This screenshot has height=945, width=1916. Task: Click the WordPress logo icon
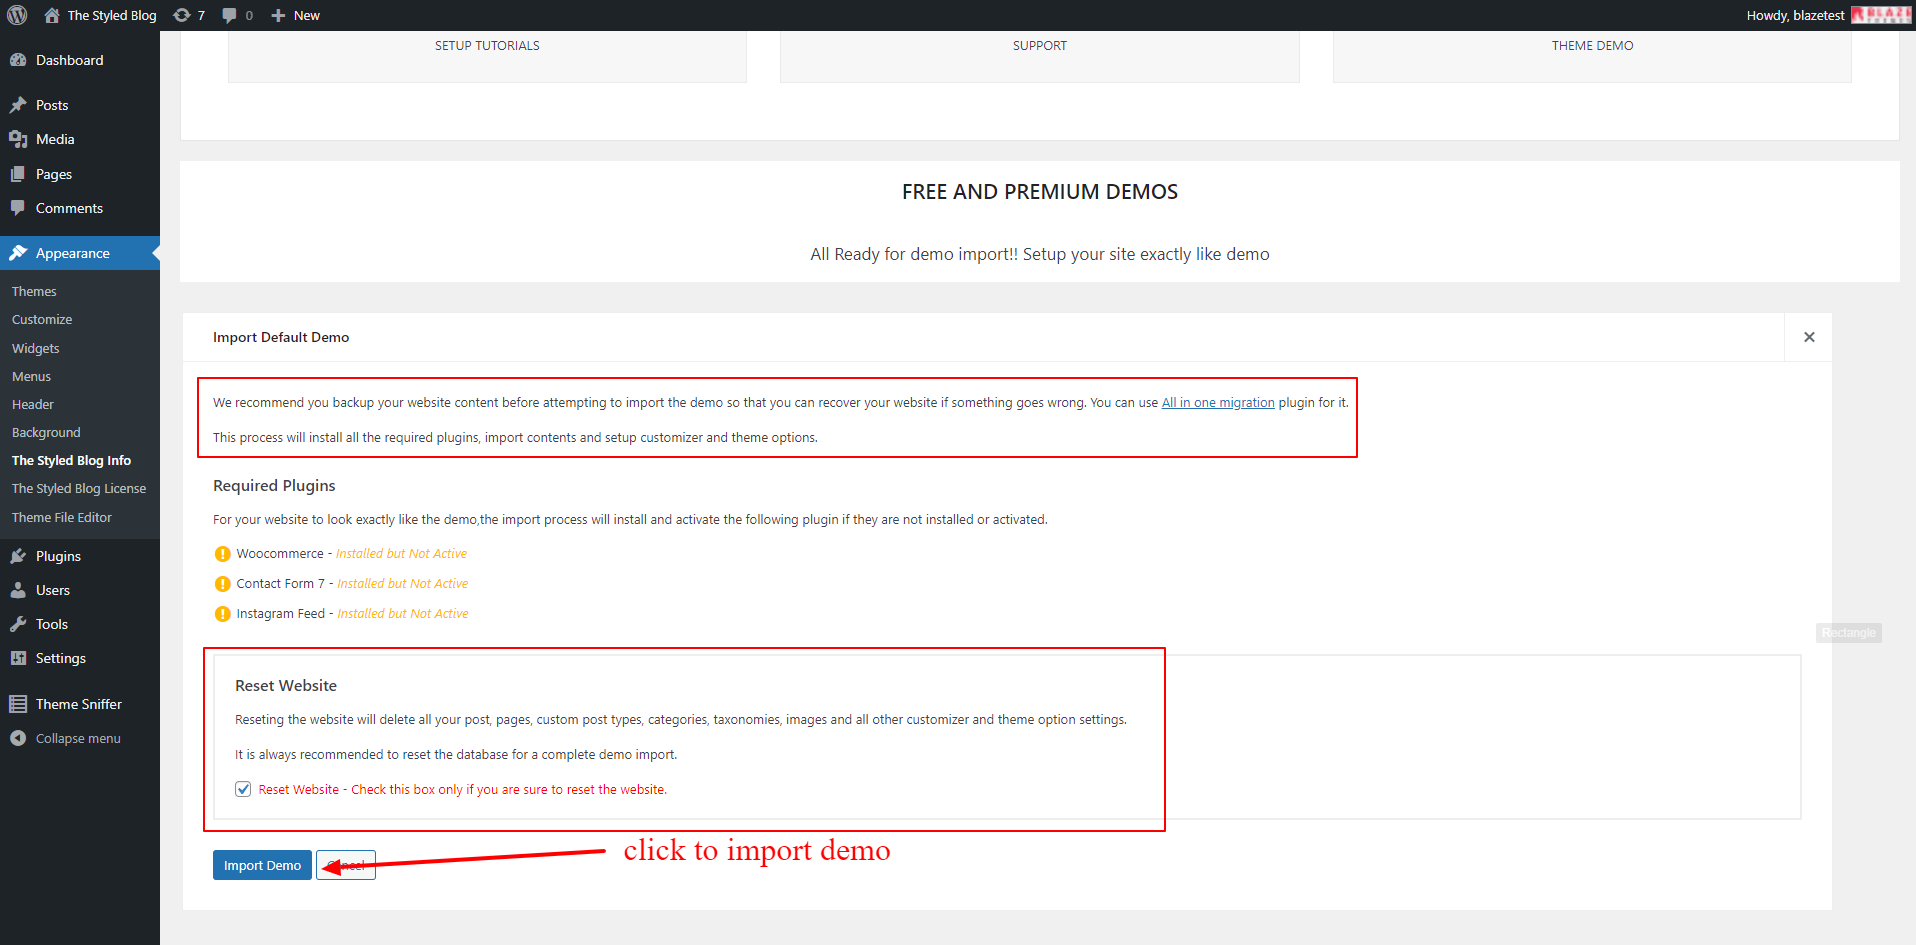(17, 15)
